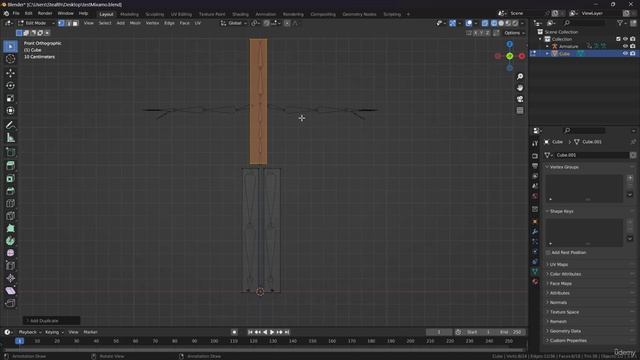Image resolution: width=640 pixels, height=360 pixels.
Task: Expand the UV Maps panel
Action: (x=558, y=264)
